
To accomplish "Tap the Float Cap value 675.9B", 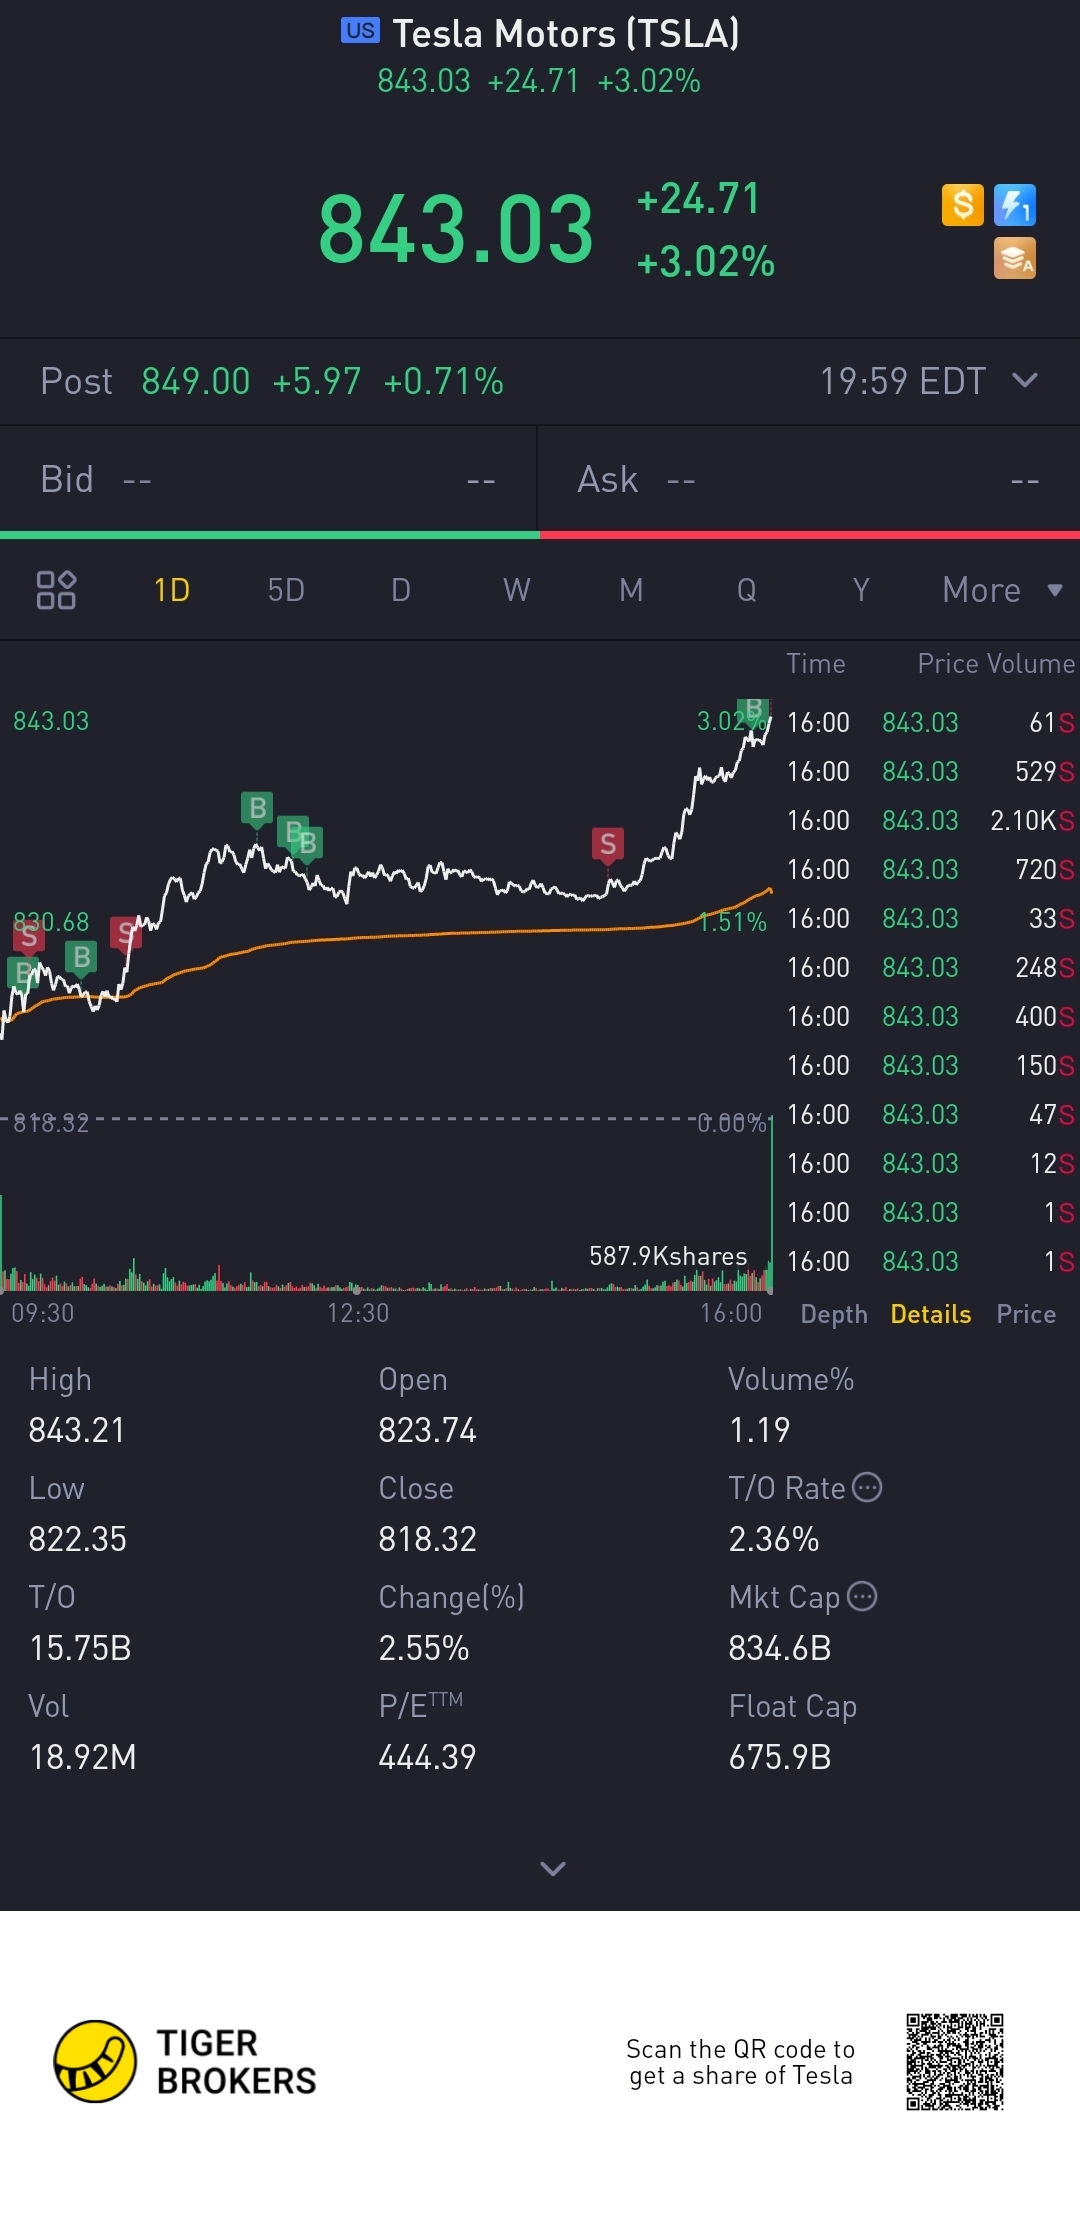I will pos(780,1757).
